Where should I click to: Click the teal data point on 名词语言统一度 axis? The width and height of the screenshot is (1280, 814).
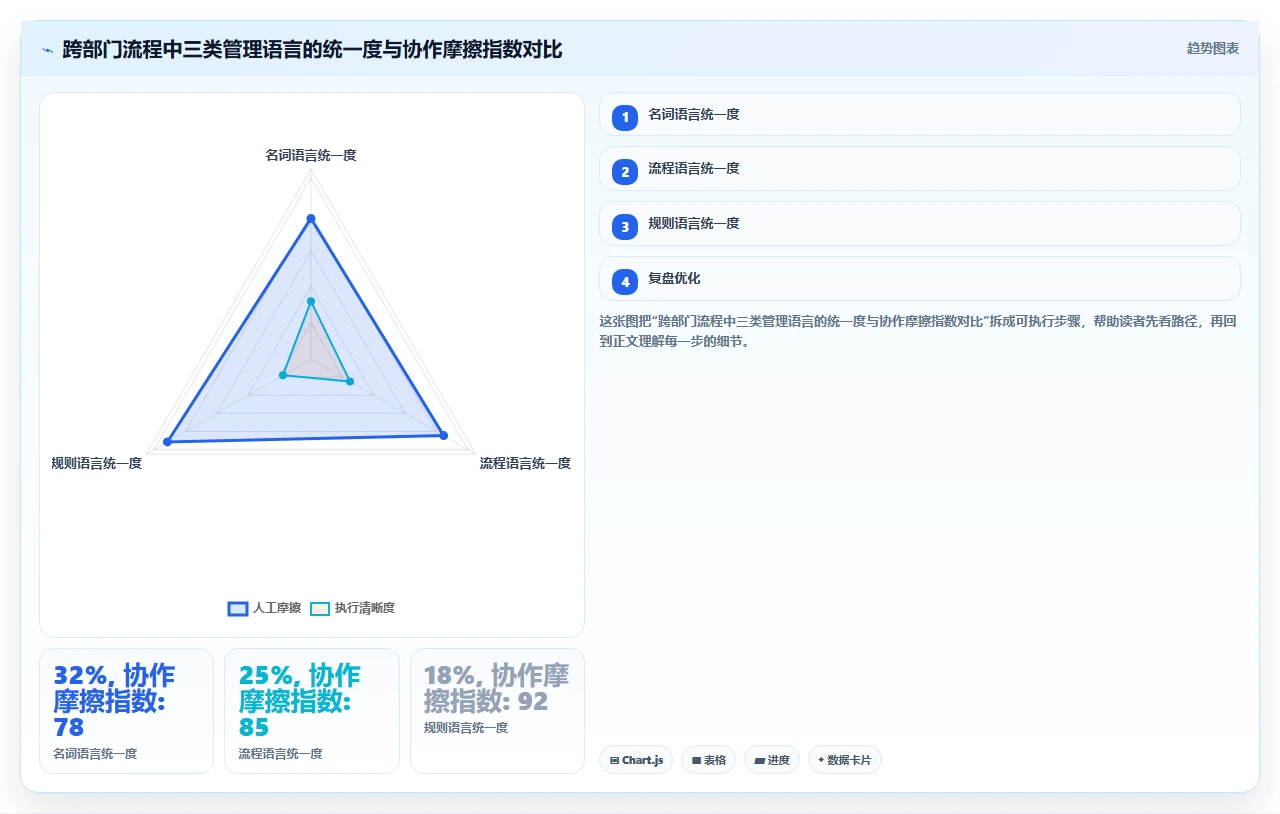pos(311,301)
